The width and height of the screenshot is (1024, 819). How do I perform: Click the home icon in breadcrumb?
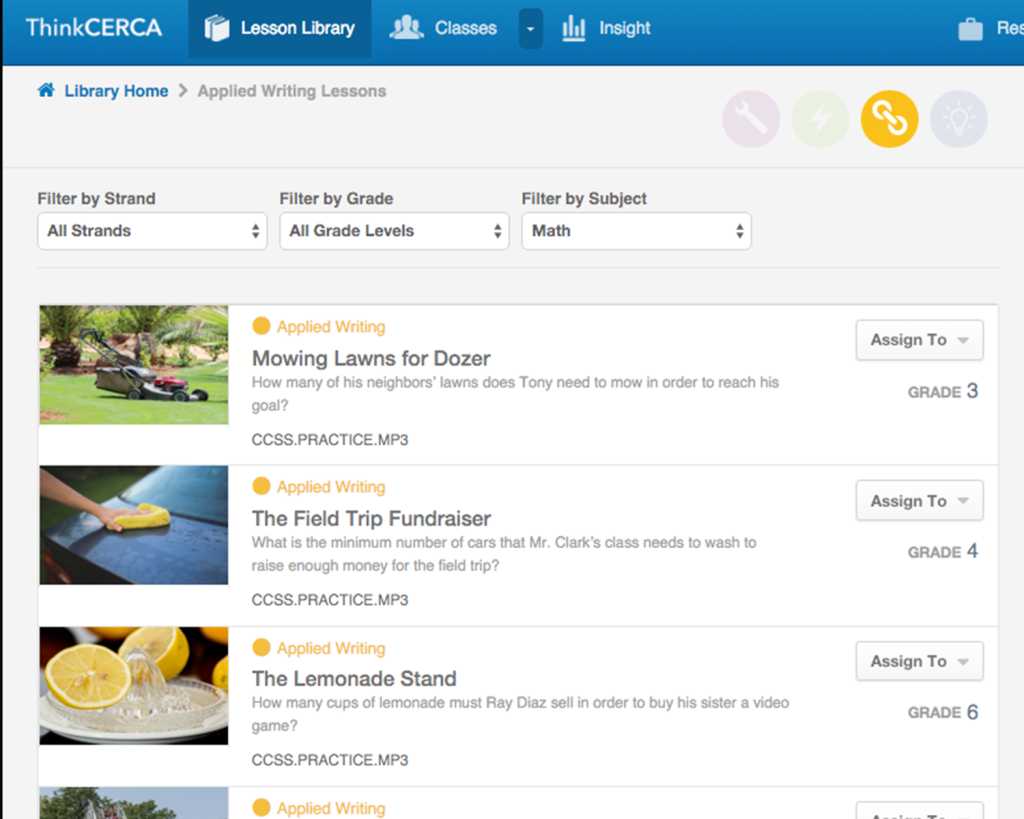click(x=46, y=90)
